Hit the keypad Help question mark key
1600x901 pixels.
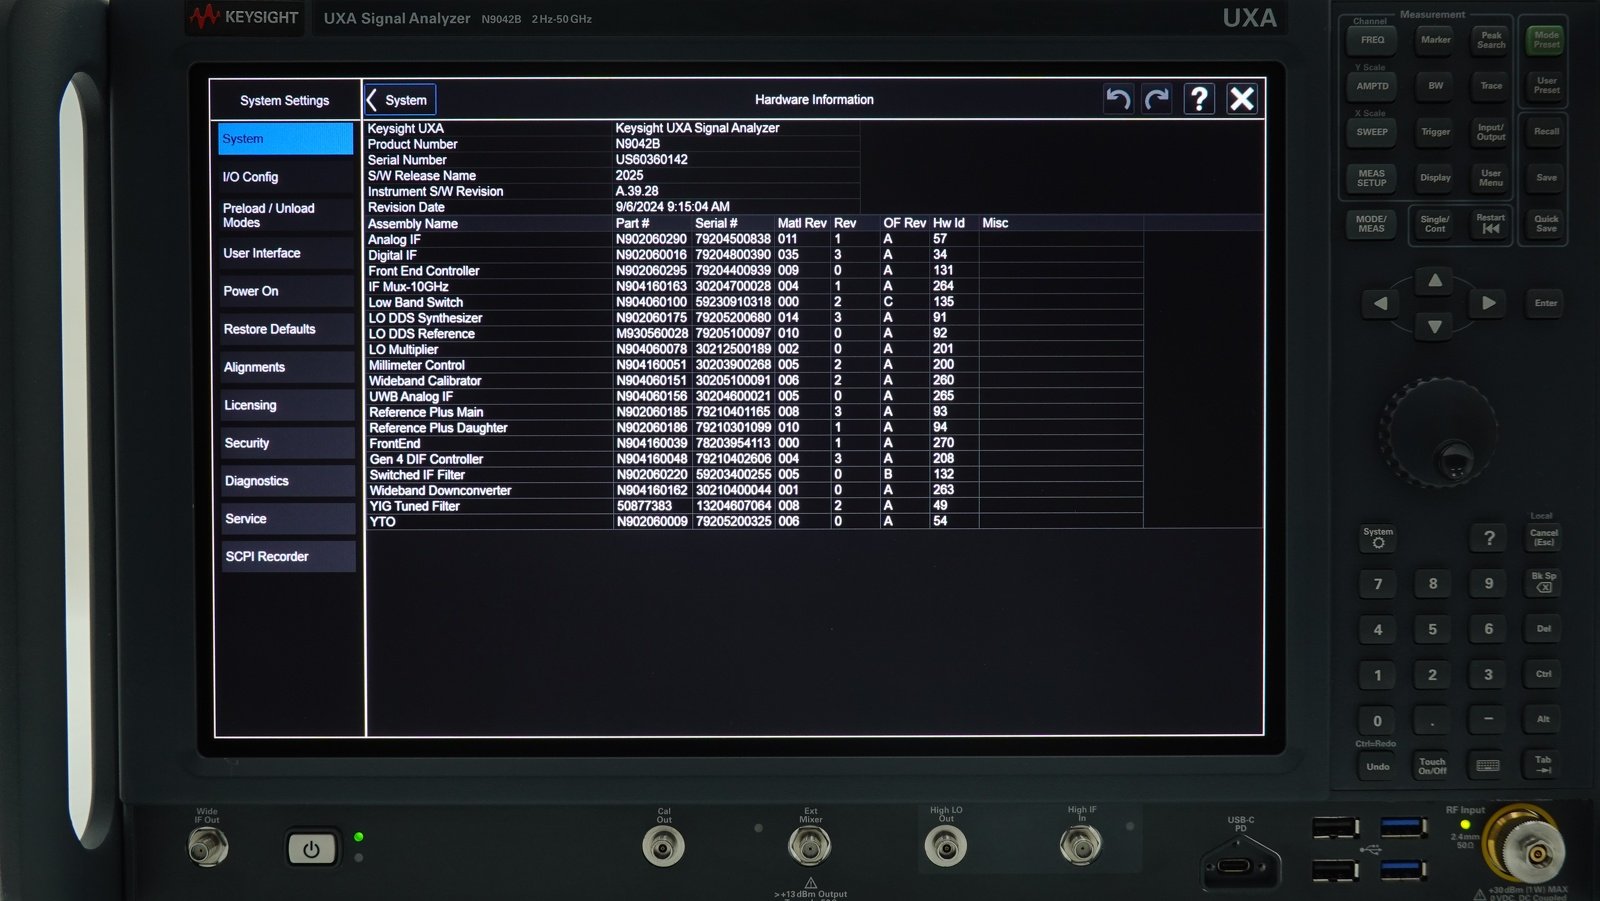[x=1489, y=538]
